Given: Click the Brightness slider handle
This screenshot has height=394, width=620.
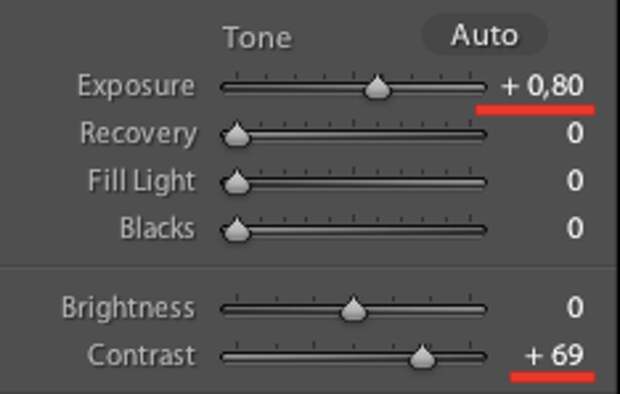Looking at the screenshot, I should tap(353, 309).
